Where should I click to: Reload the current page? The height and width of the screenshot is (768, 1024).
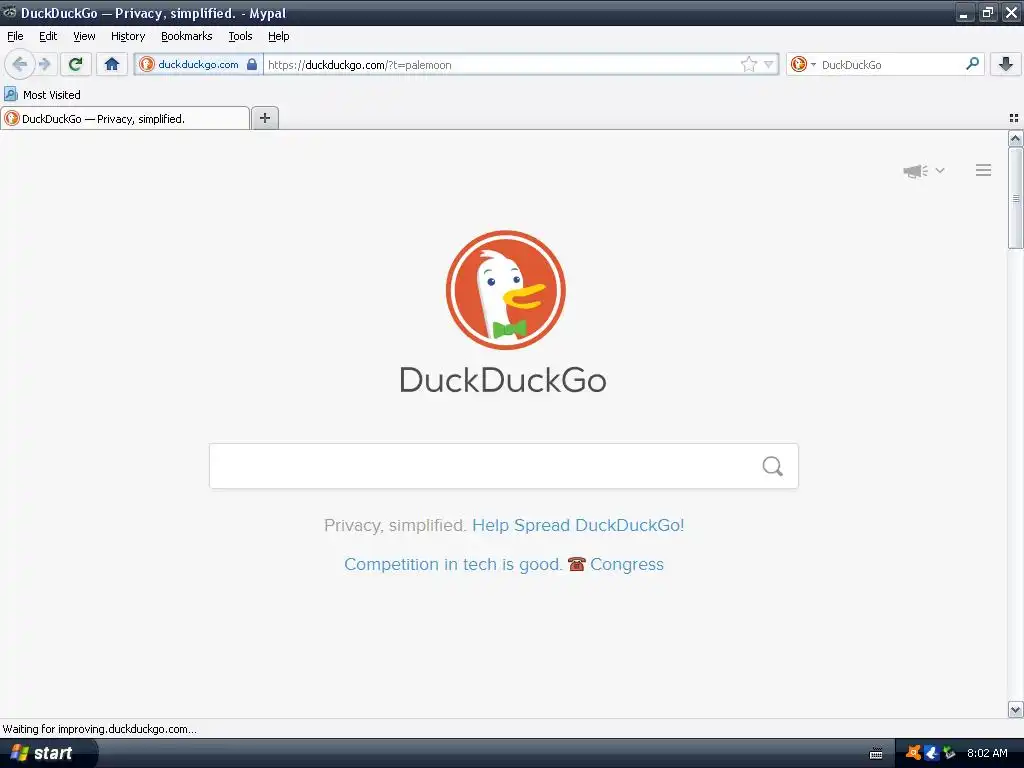76,64
